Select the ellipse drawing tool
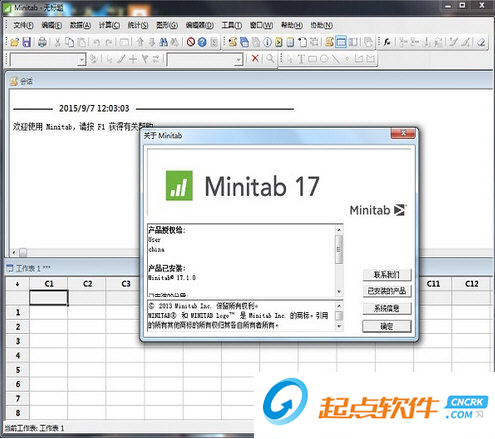 coord(324,59)
